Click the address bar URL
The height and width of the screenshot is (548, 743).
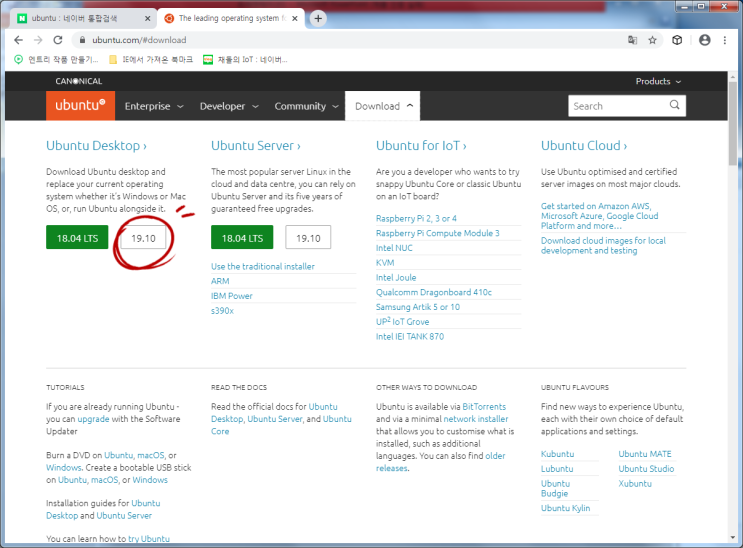(x=139, y=40)
